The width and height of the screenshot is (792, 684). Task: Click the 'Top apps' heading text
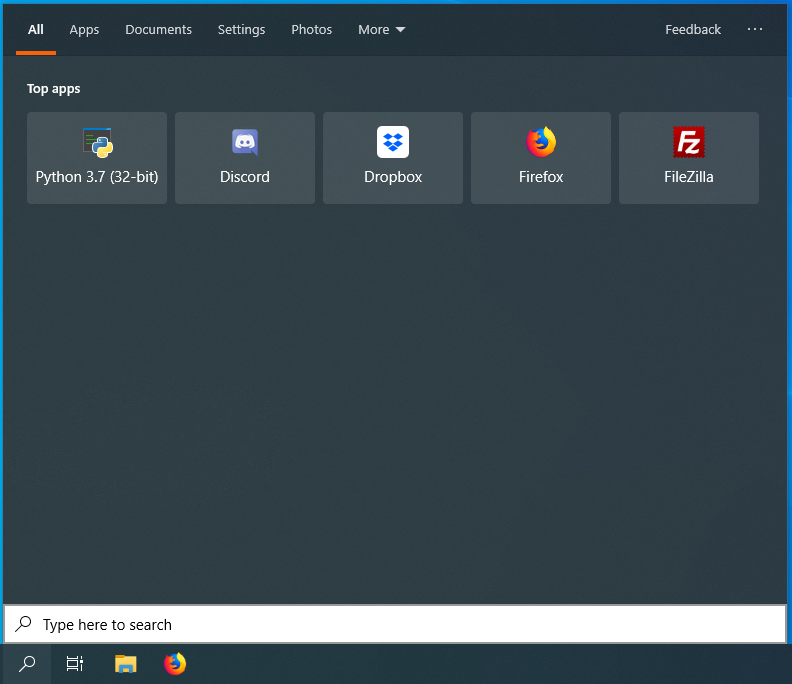[x=54, y=89]
